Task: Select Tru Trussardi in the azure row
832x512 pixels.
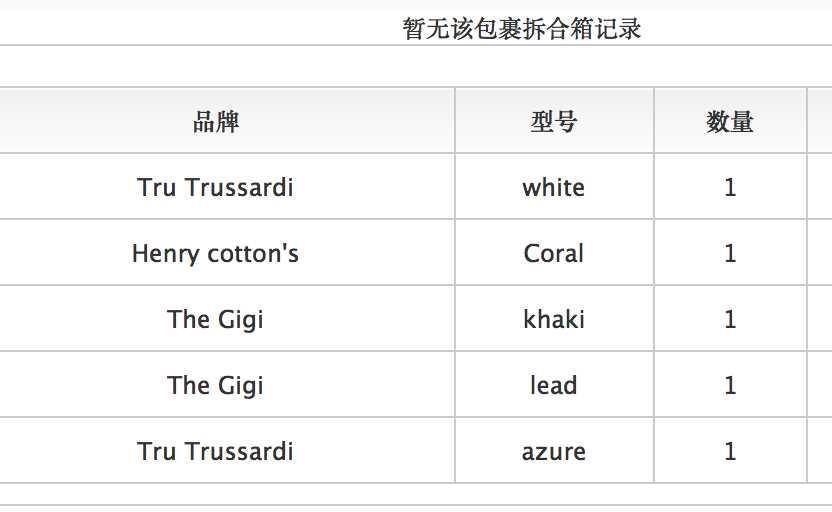Action: [x=216, y=451]
